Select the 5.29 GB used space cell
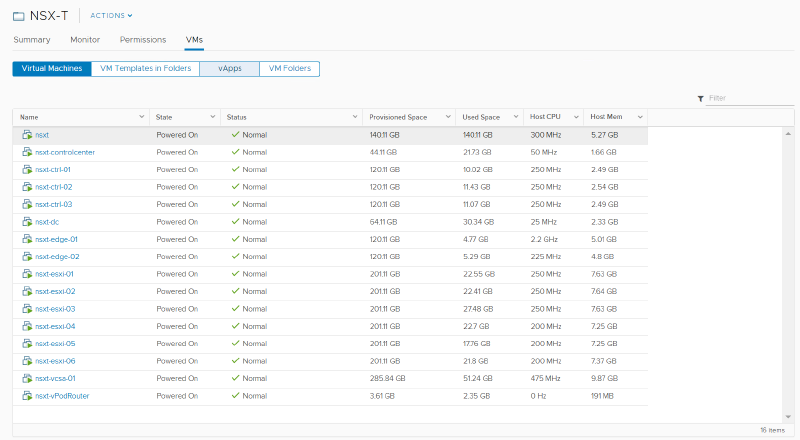The image size is (800, 440). coord(477,256)
